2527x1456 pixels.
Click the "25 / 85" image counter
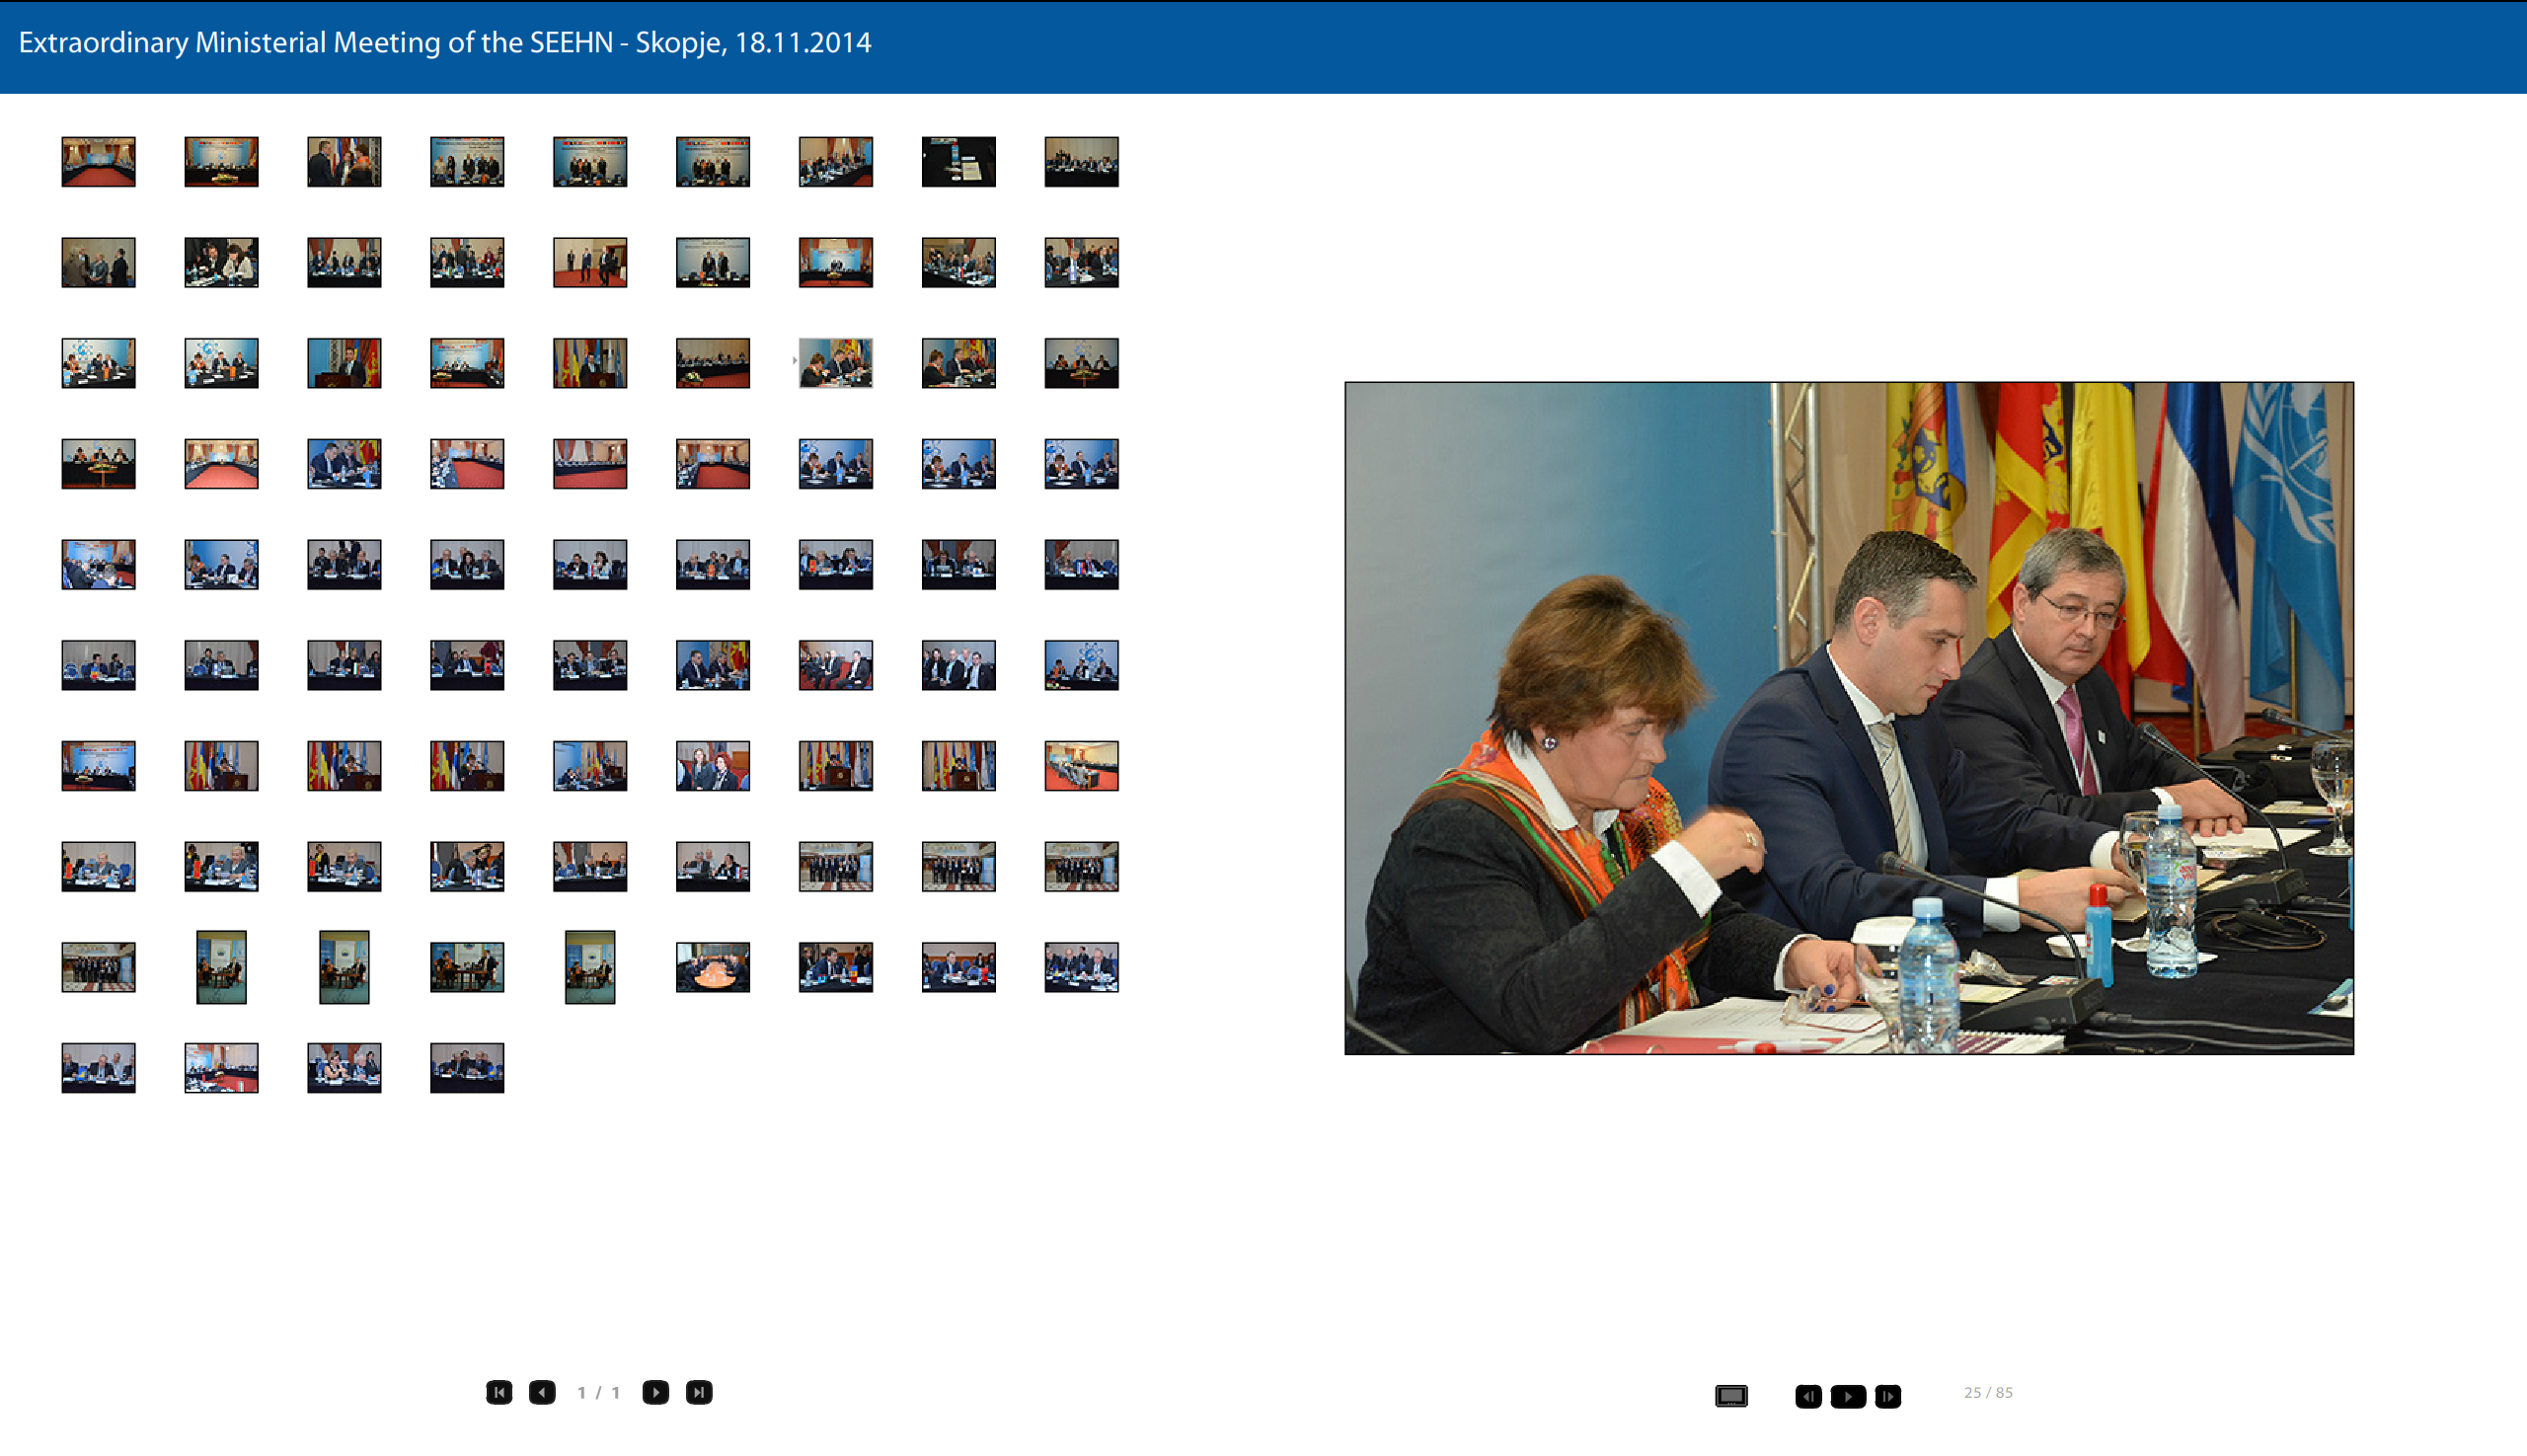pos(1988,1392)
